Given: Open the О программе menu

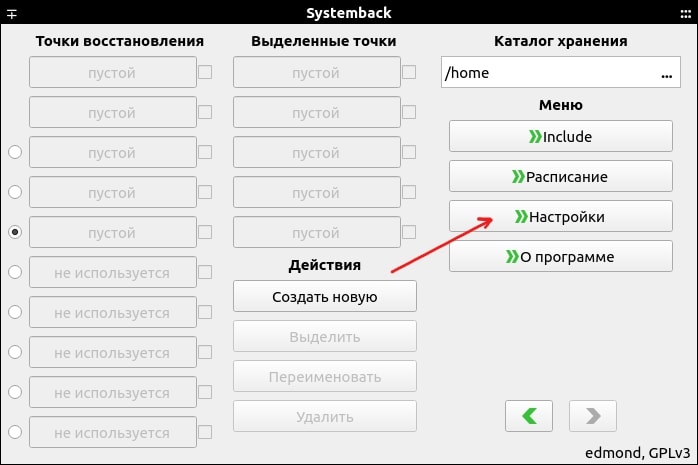Looking at the screenshot, I should (560, 256).
